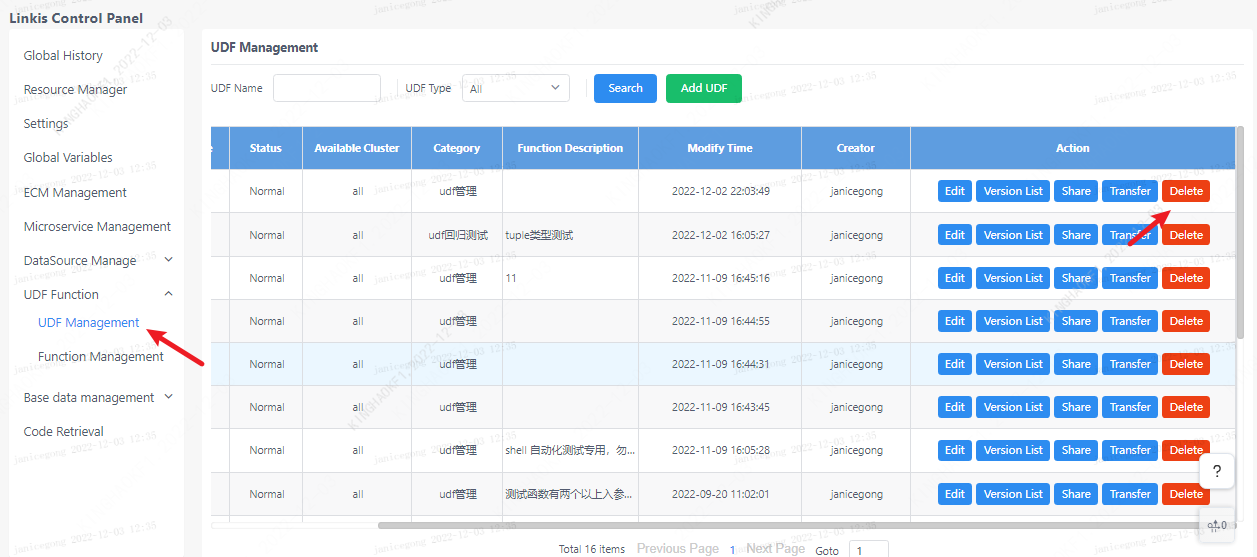
Task: Open the UDF Type dropdown
Action: pyautogui.click(x=518, y=88)
